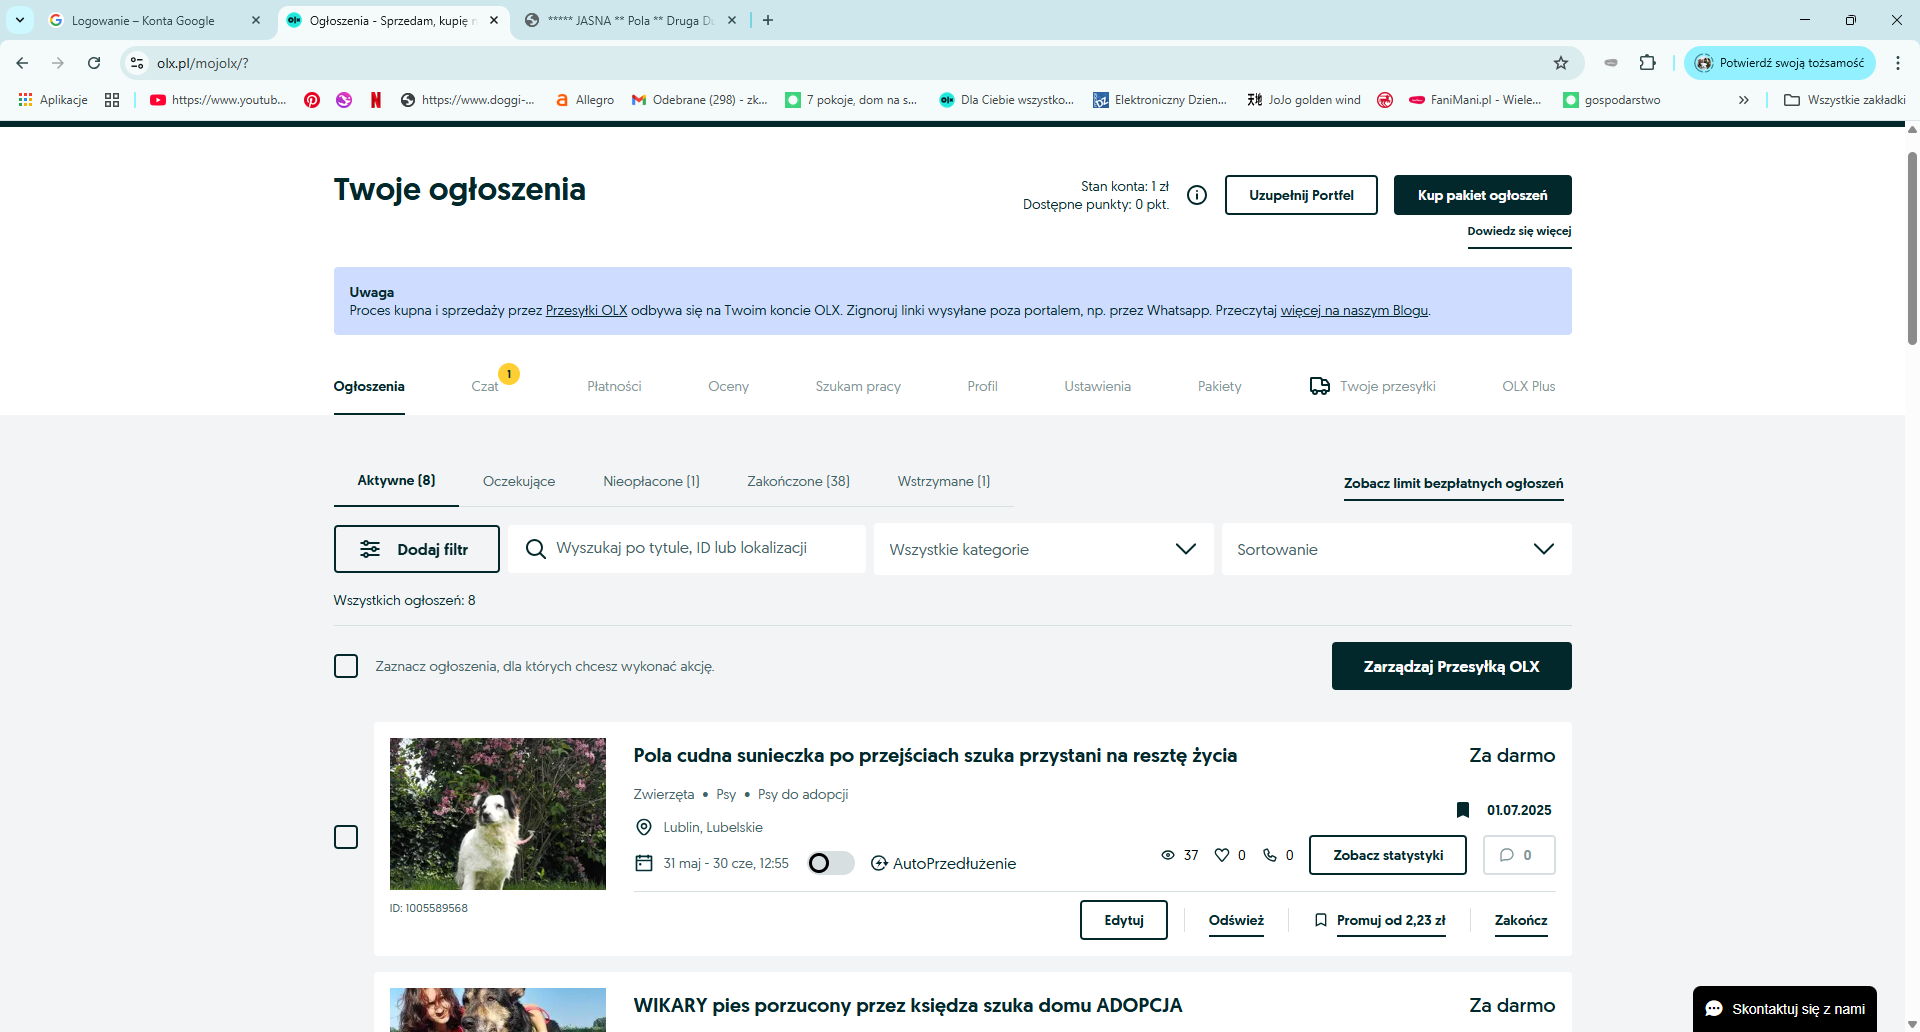Click the location pin next to Lublin
1920x1032 pixels.
pos(644,827)
